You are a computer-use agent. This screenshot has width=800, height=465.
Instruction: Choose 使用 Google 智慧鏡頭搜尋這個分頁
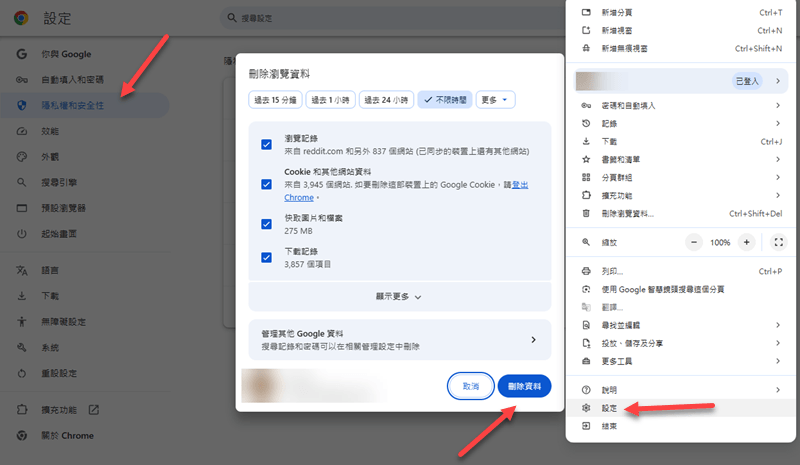click(x=681, y=289)
